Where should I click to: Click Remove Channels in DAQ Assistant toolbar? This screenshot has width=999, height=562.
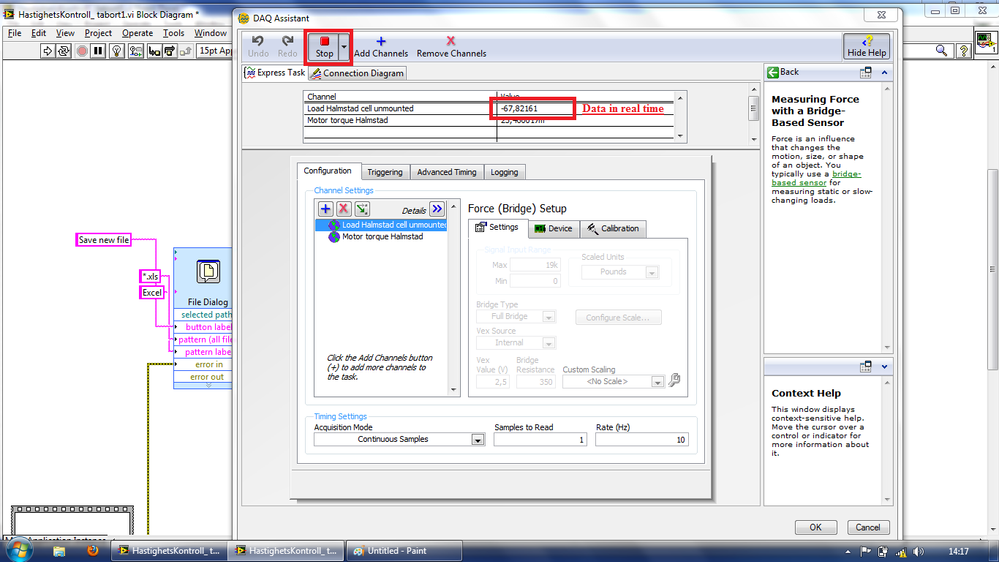pos(451,47)
